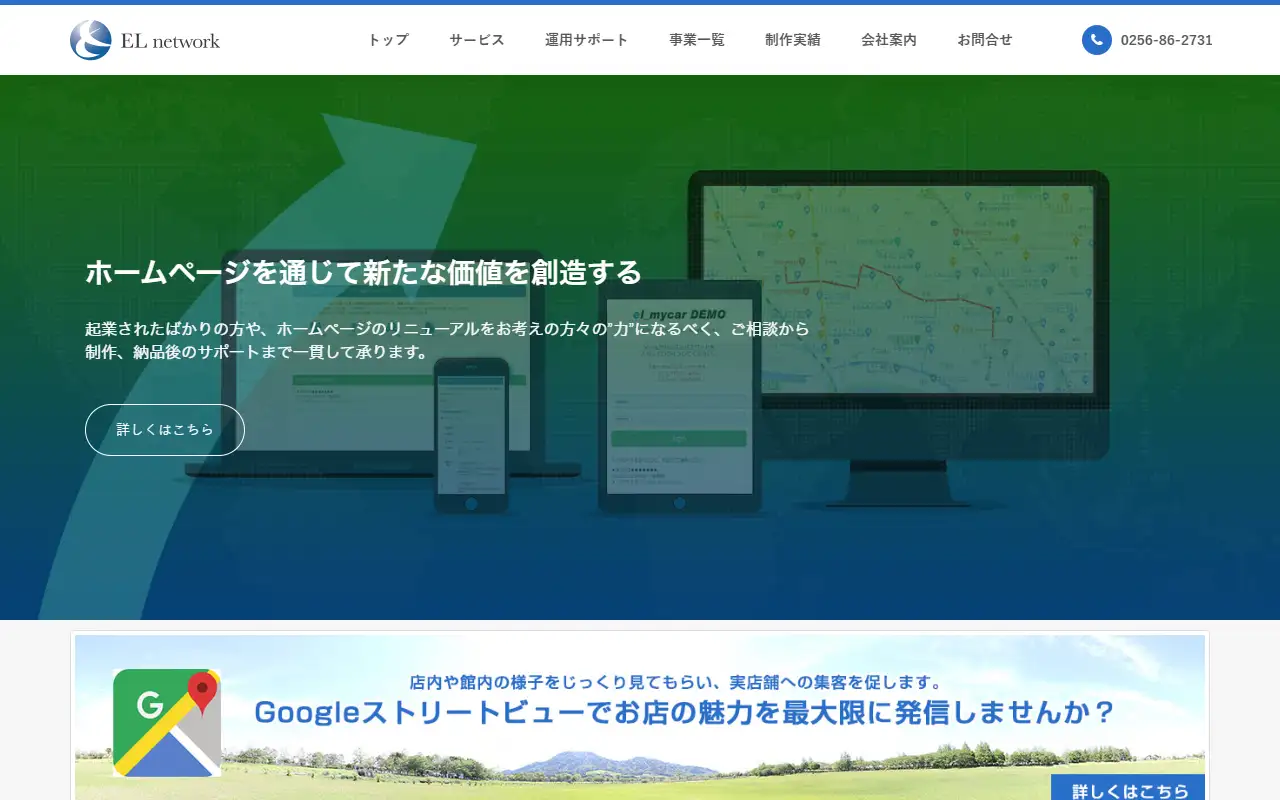Click the hero headline ホームページを通じて新たな価値を創造する
The image size is (1280, 800).
(363, 272)
